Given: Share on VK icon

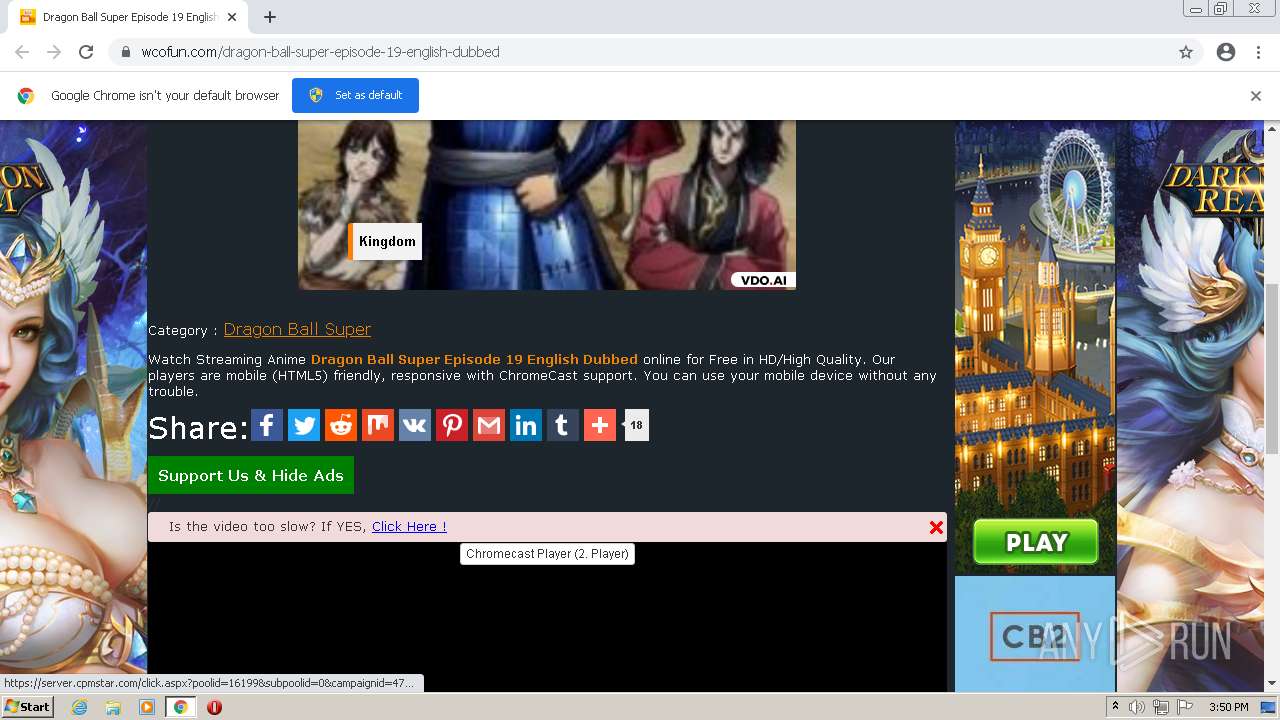Looking at the screenshot, I should point(415,425).
